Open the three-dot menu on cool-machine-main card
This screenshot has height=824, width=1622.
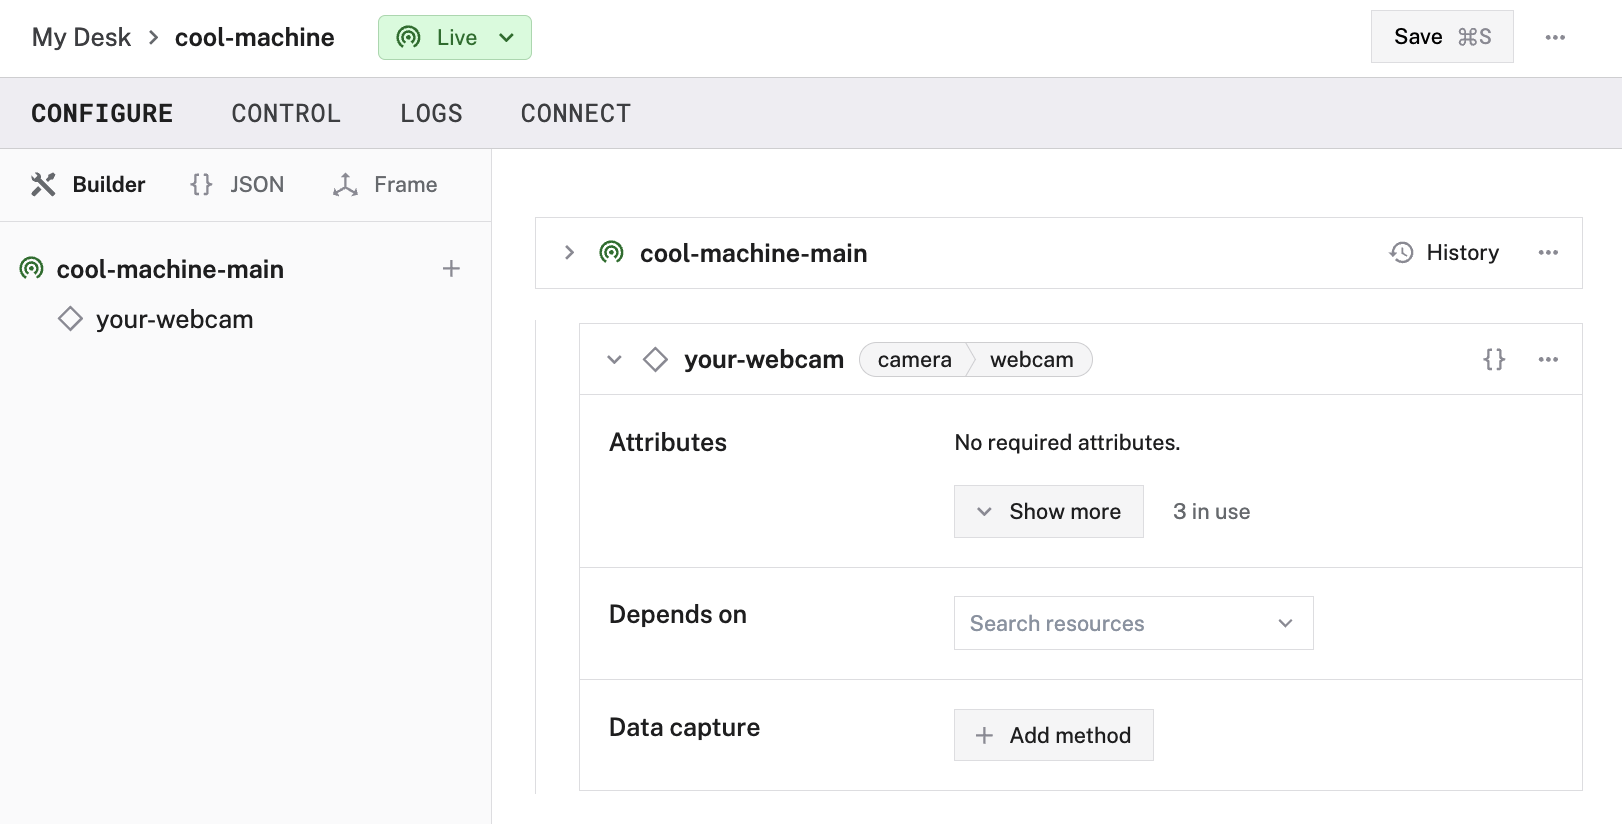1548,253
